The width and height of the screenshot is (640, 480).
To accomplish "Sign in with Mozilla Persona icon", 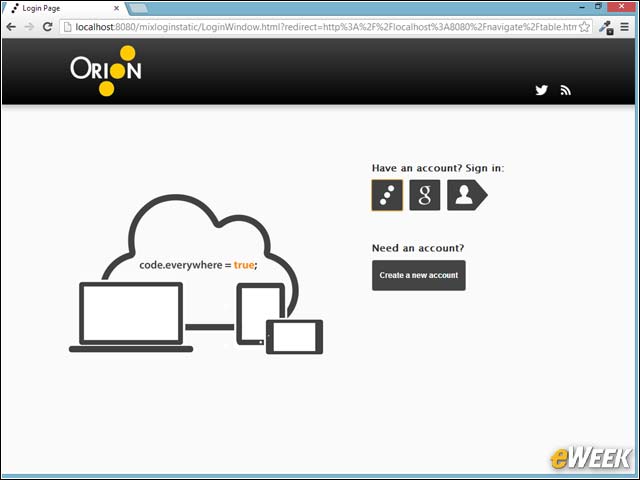I will pos(467,195).
